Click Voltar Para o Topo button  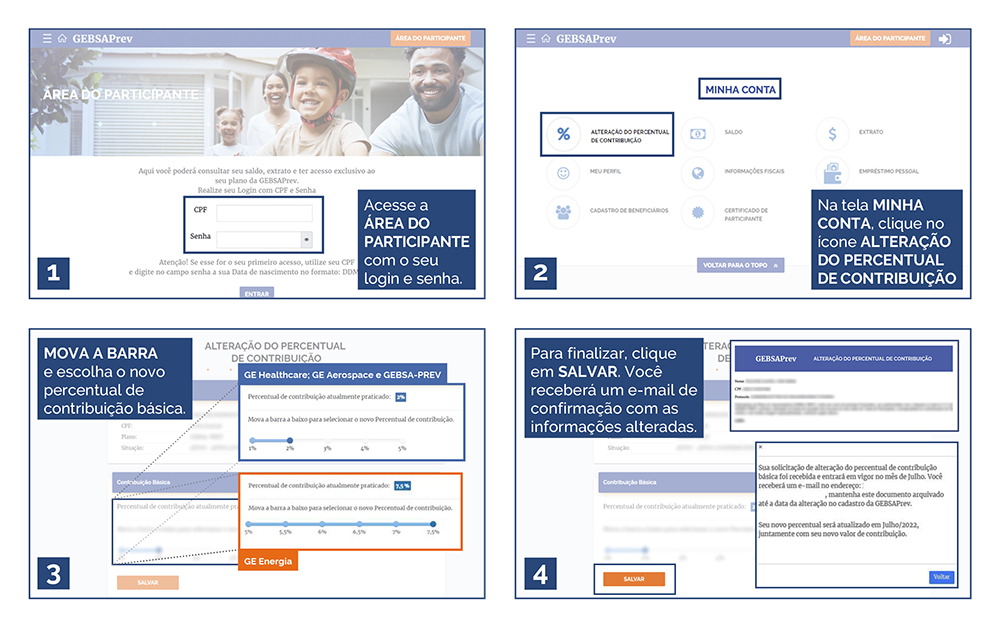click(740, 265)
